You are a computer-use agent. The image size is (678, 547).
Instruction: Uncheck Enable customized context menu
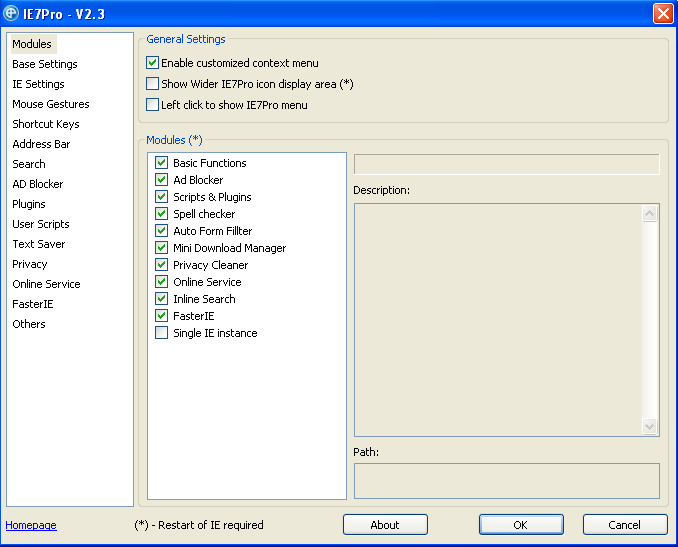(153, 63)
